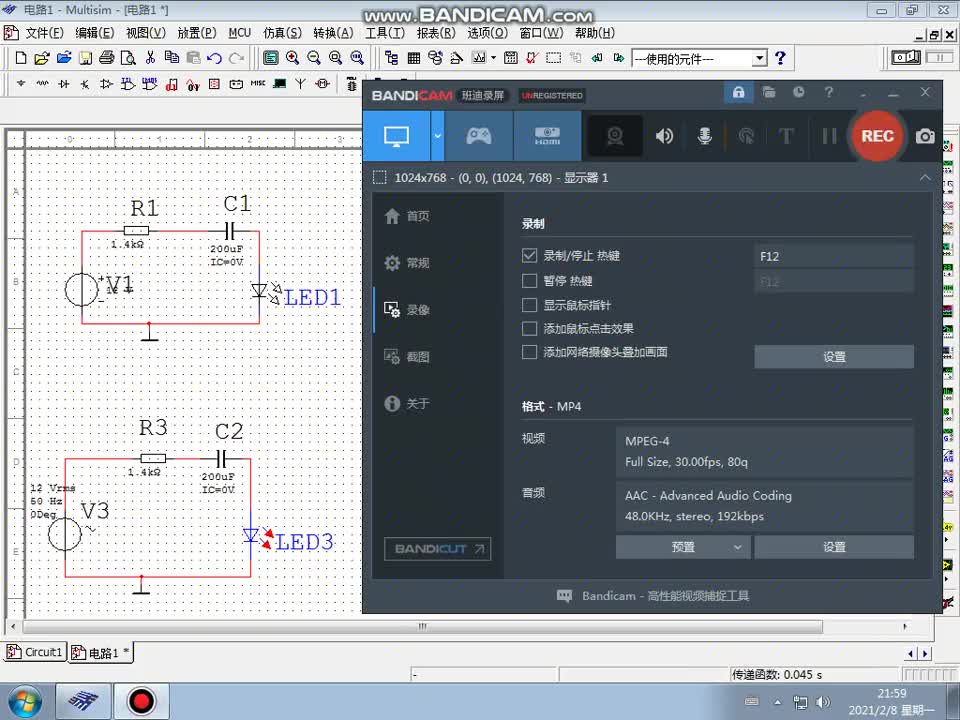Open the Spreadsheet view grid icon

pos(414,58)
